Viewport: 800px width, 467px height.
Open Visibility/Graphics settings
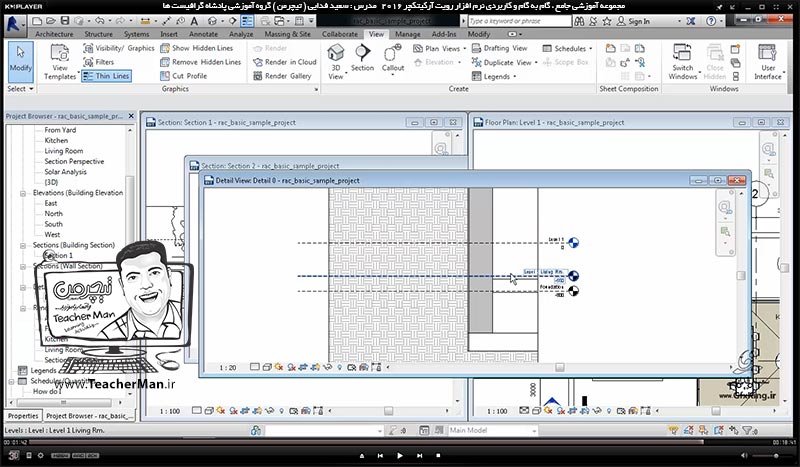click(118, 48)
